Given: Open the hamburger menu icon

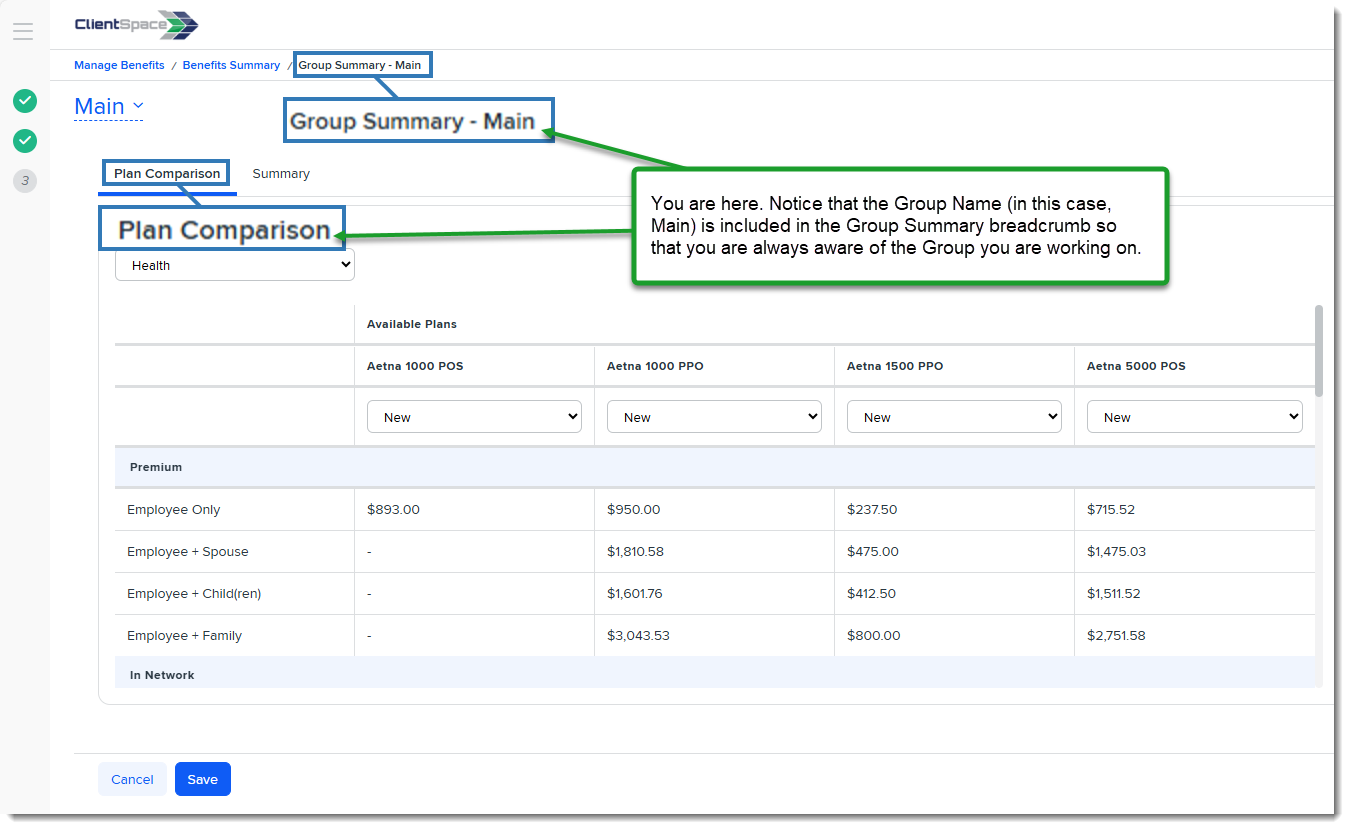Looking at the screenshot, I should 23,31.
